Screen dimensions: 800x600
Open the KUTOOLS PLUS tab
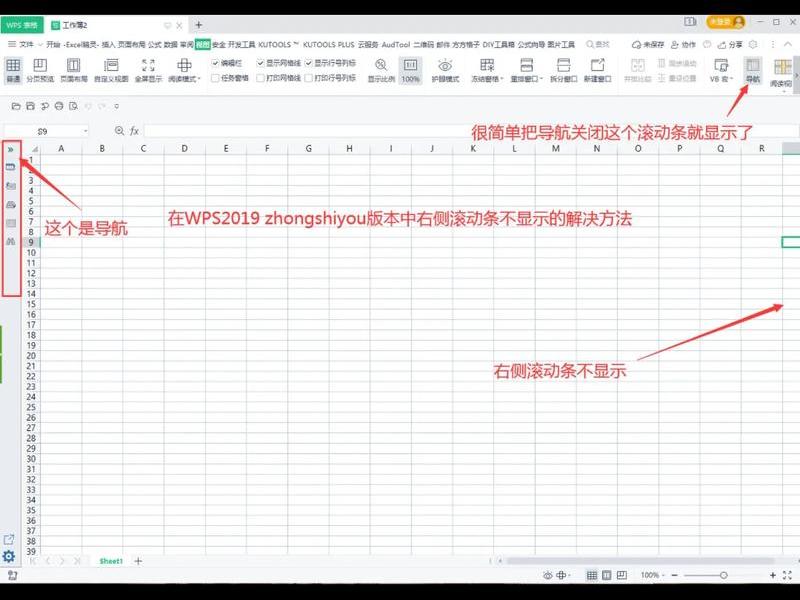[x=329, y=44]
